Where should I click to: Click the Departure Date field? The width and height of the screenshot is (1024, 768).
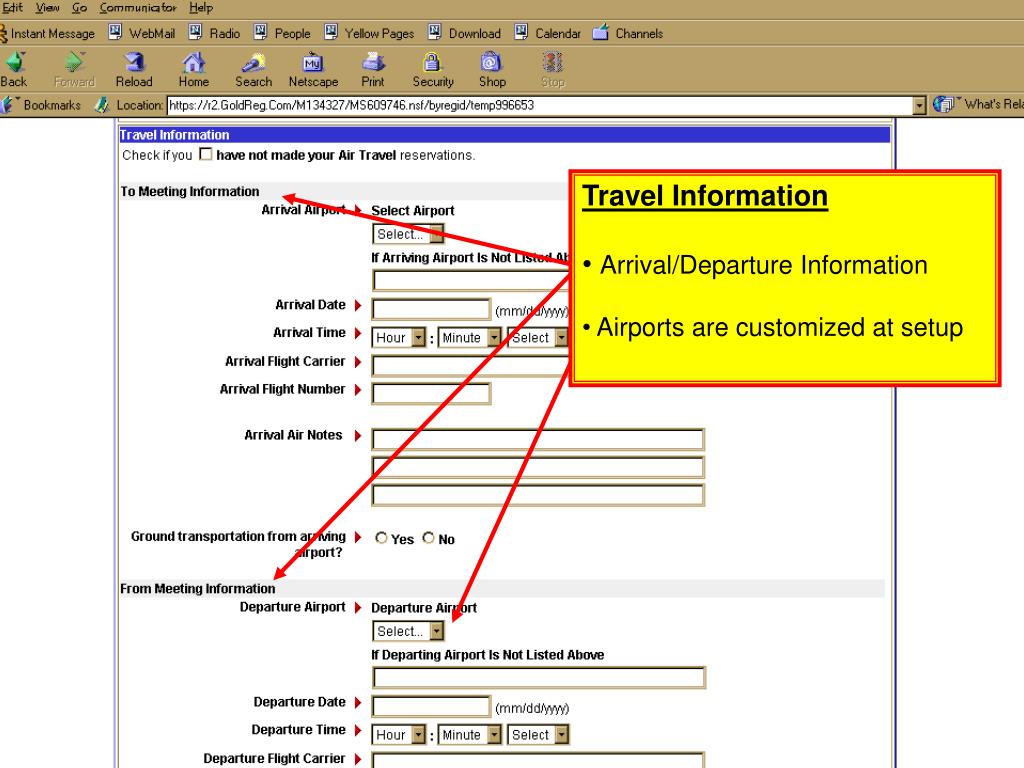pyautogui.click(x=431, y=706)
